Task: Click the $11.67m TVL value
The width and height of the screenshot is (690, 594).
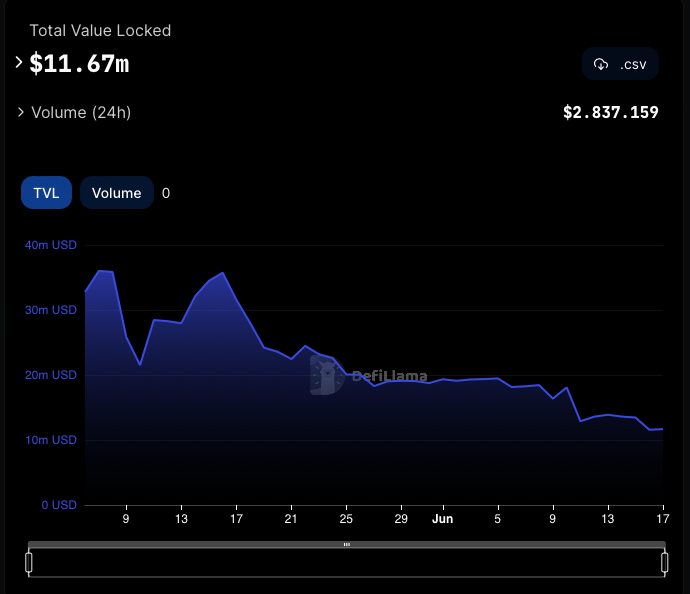Action: 79,64
